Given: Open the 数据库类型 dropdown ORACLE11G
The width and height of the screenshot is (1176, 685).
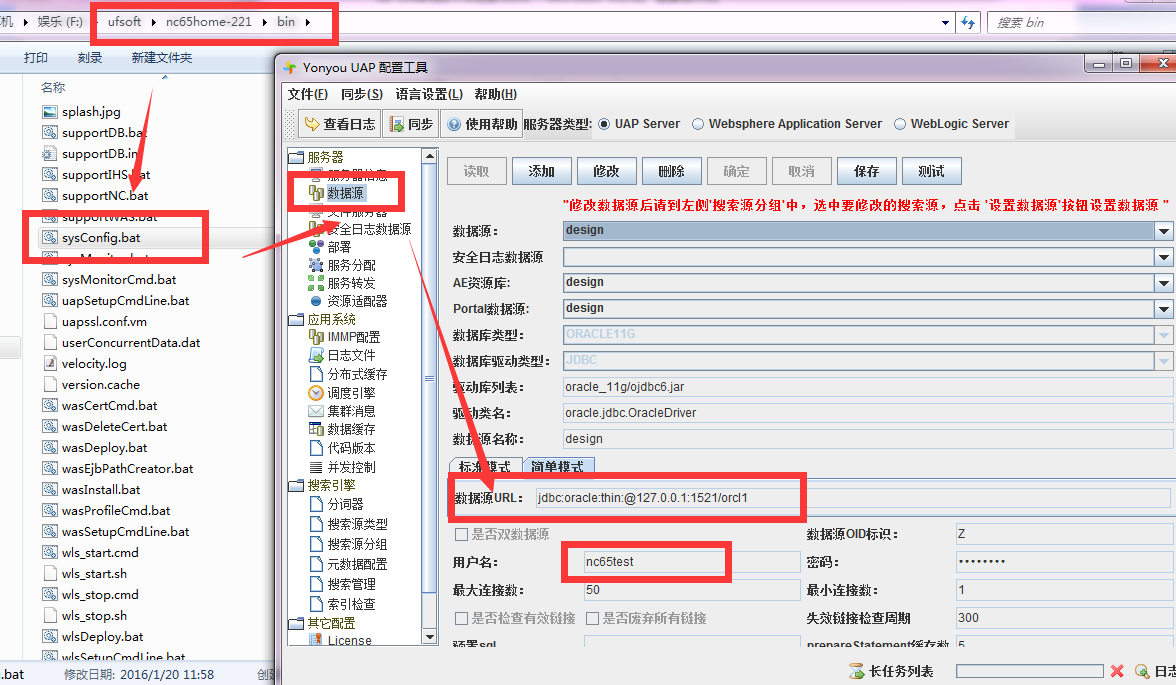Looking at the screenshot, I should pyautogui.click(x=1163, y=335).
